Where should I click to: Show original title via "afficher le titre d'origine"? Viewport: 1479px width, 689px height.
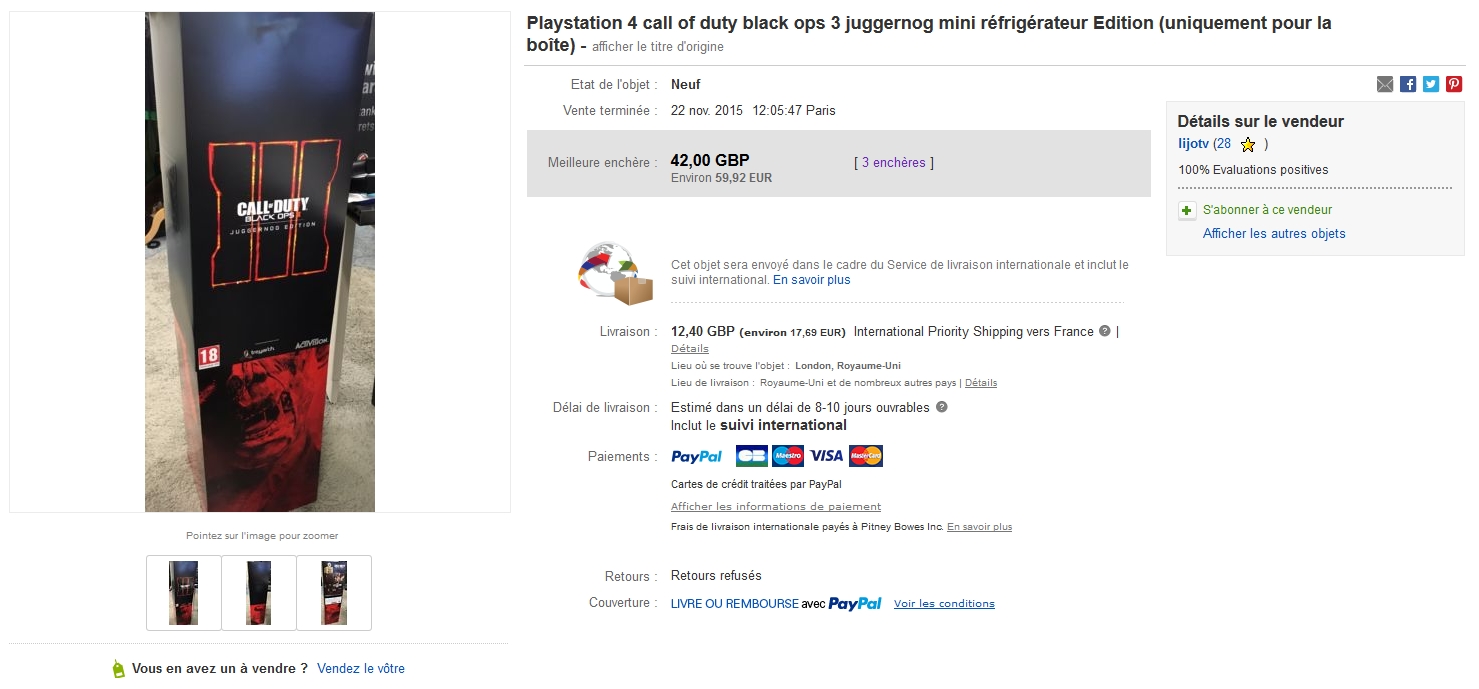657,47
